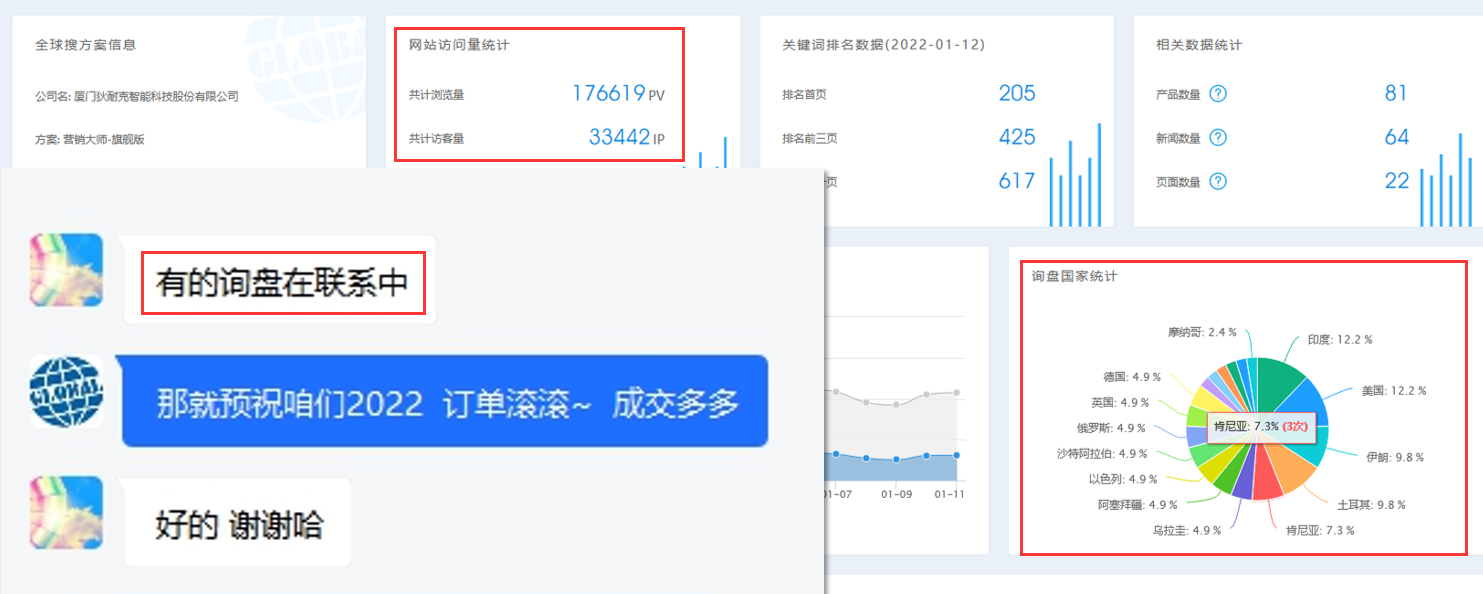
Task: Click the pie label 阿塞拜疆: 4.9 %
Action: 1139,505
